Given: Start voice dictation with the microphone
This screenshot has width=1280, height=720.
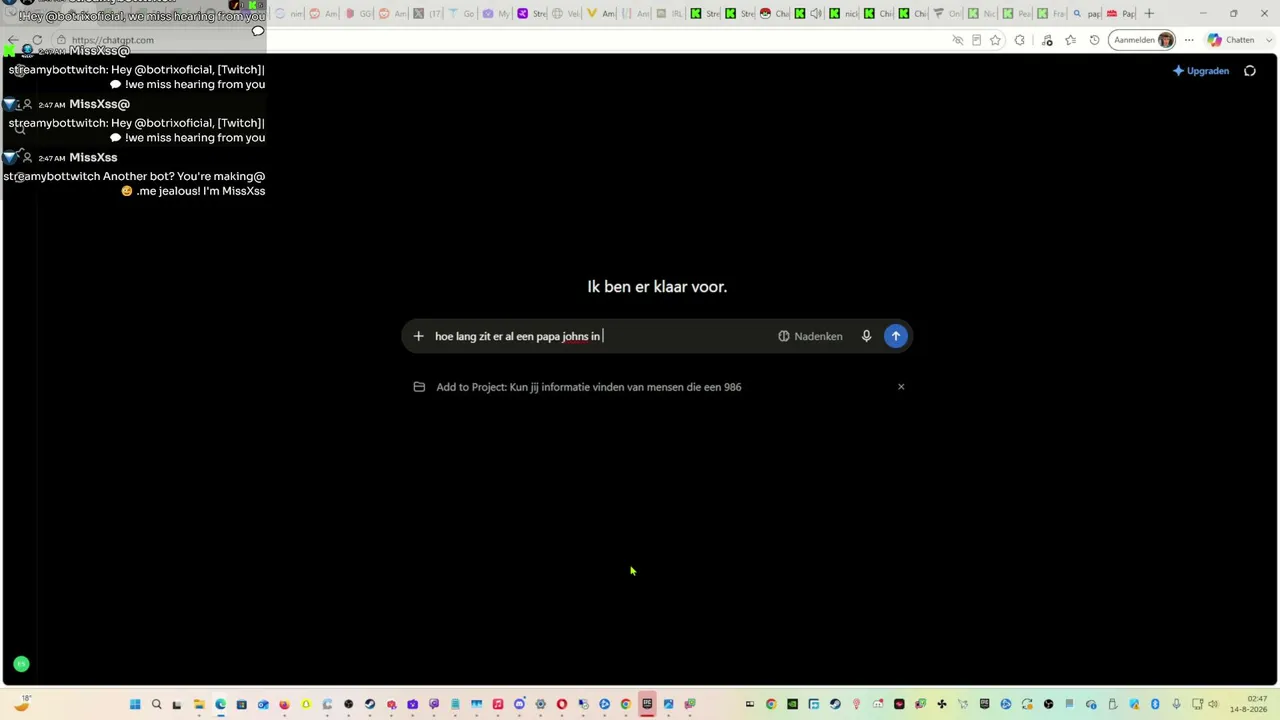Looking at the screenshot, I should pos(866,336).
